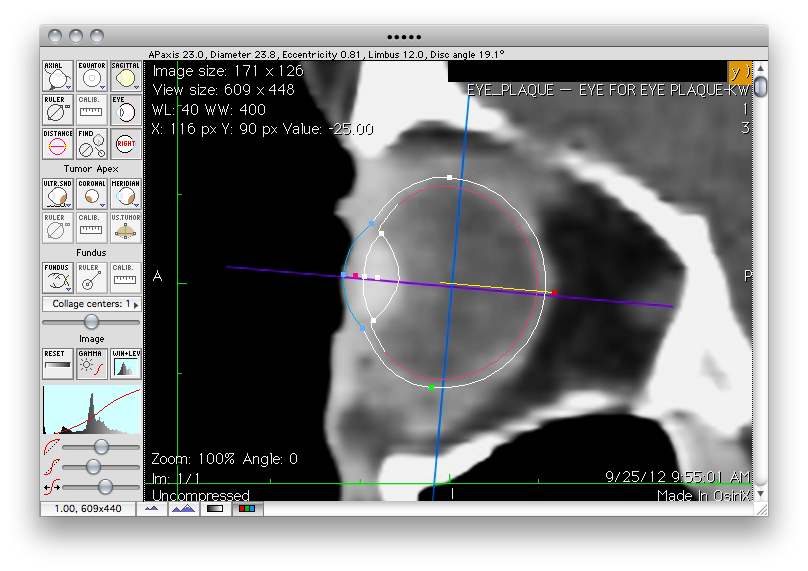Click the Gamma adjustment button
The image size is (808, 571).
[x=92, y=364]
